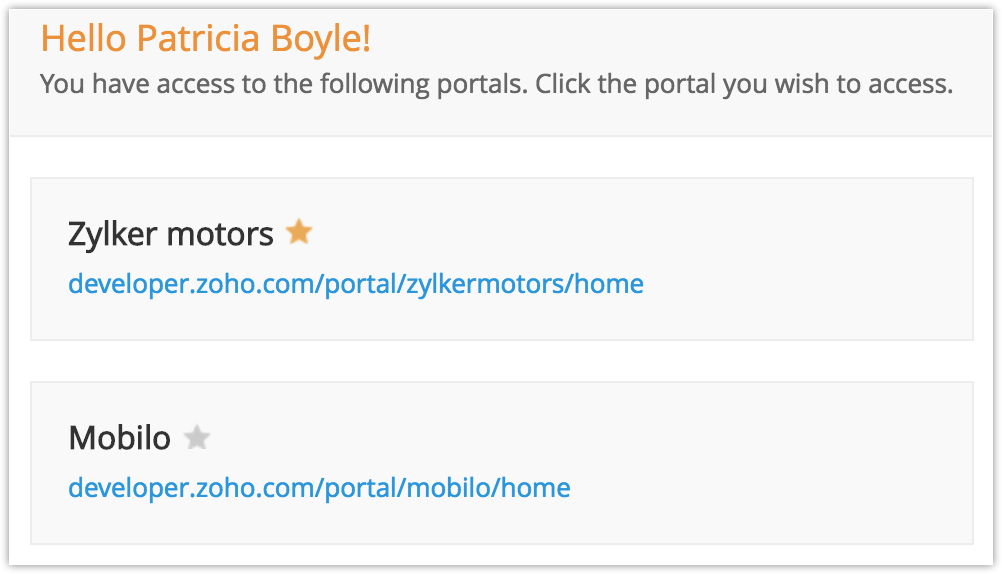Toggle the orange favorite star off

click(x=298, y=233)
